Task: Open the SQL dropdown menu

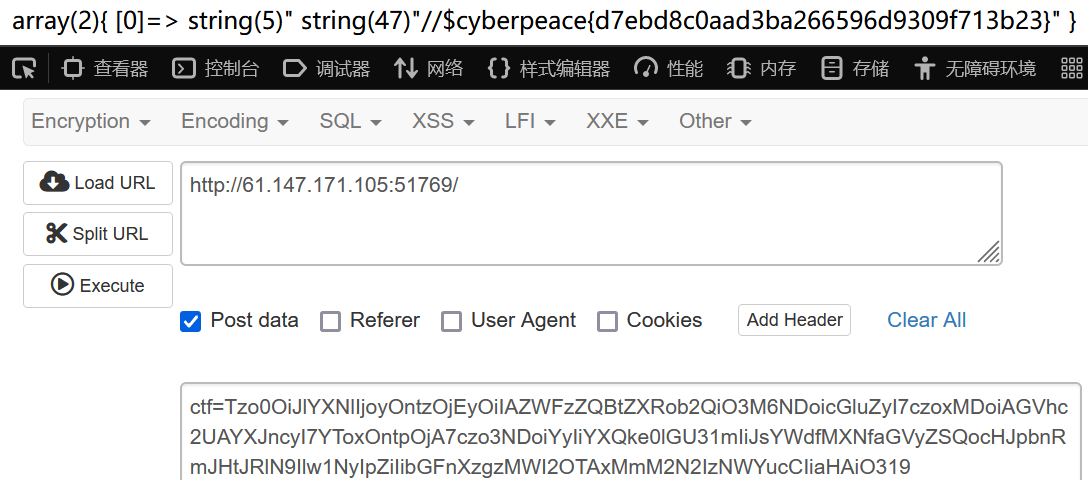Action: [350, 121]
